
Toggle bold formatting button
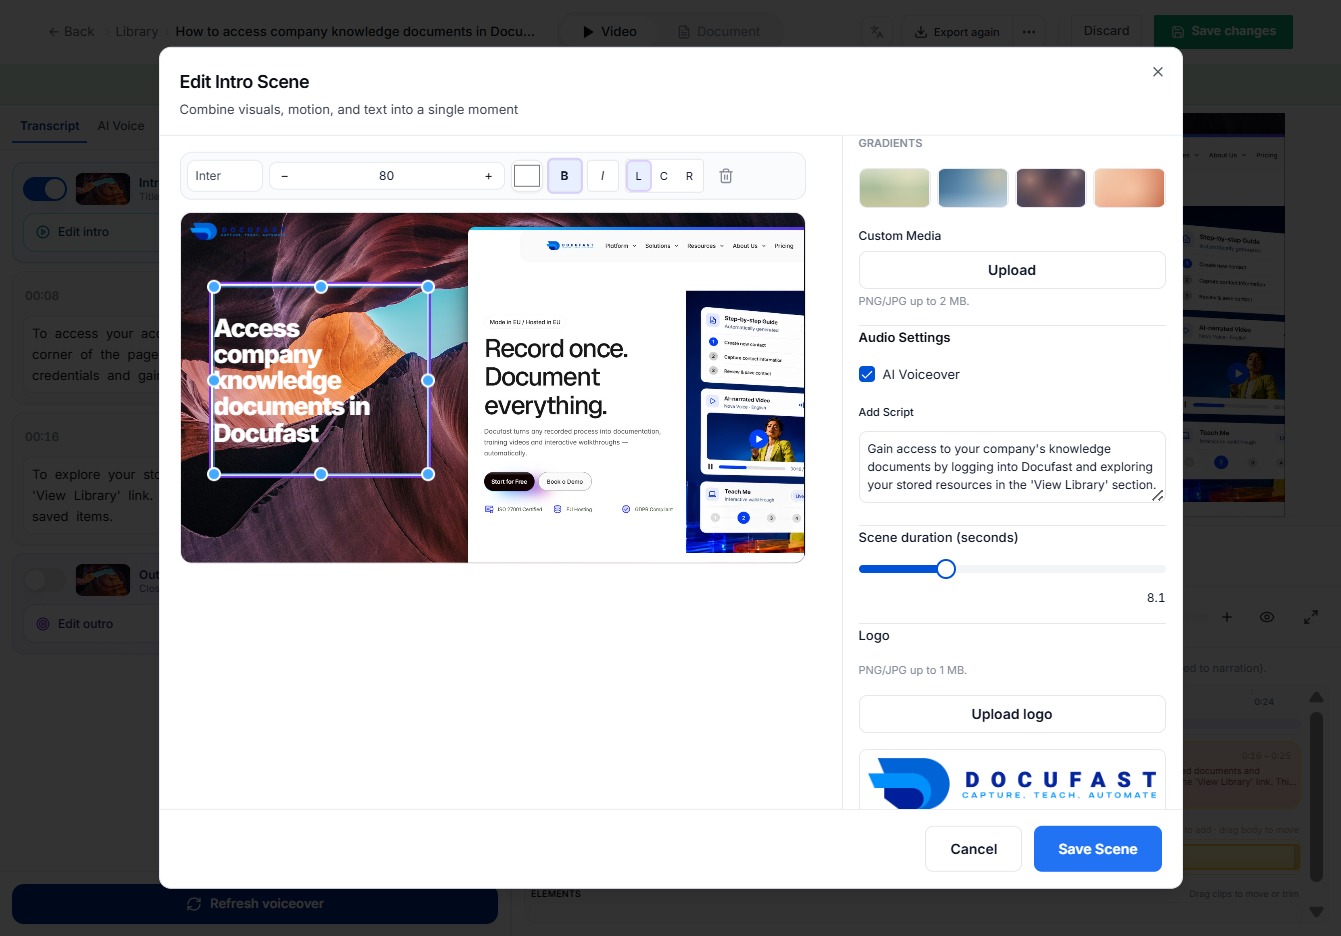coord(565,176)
